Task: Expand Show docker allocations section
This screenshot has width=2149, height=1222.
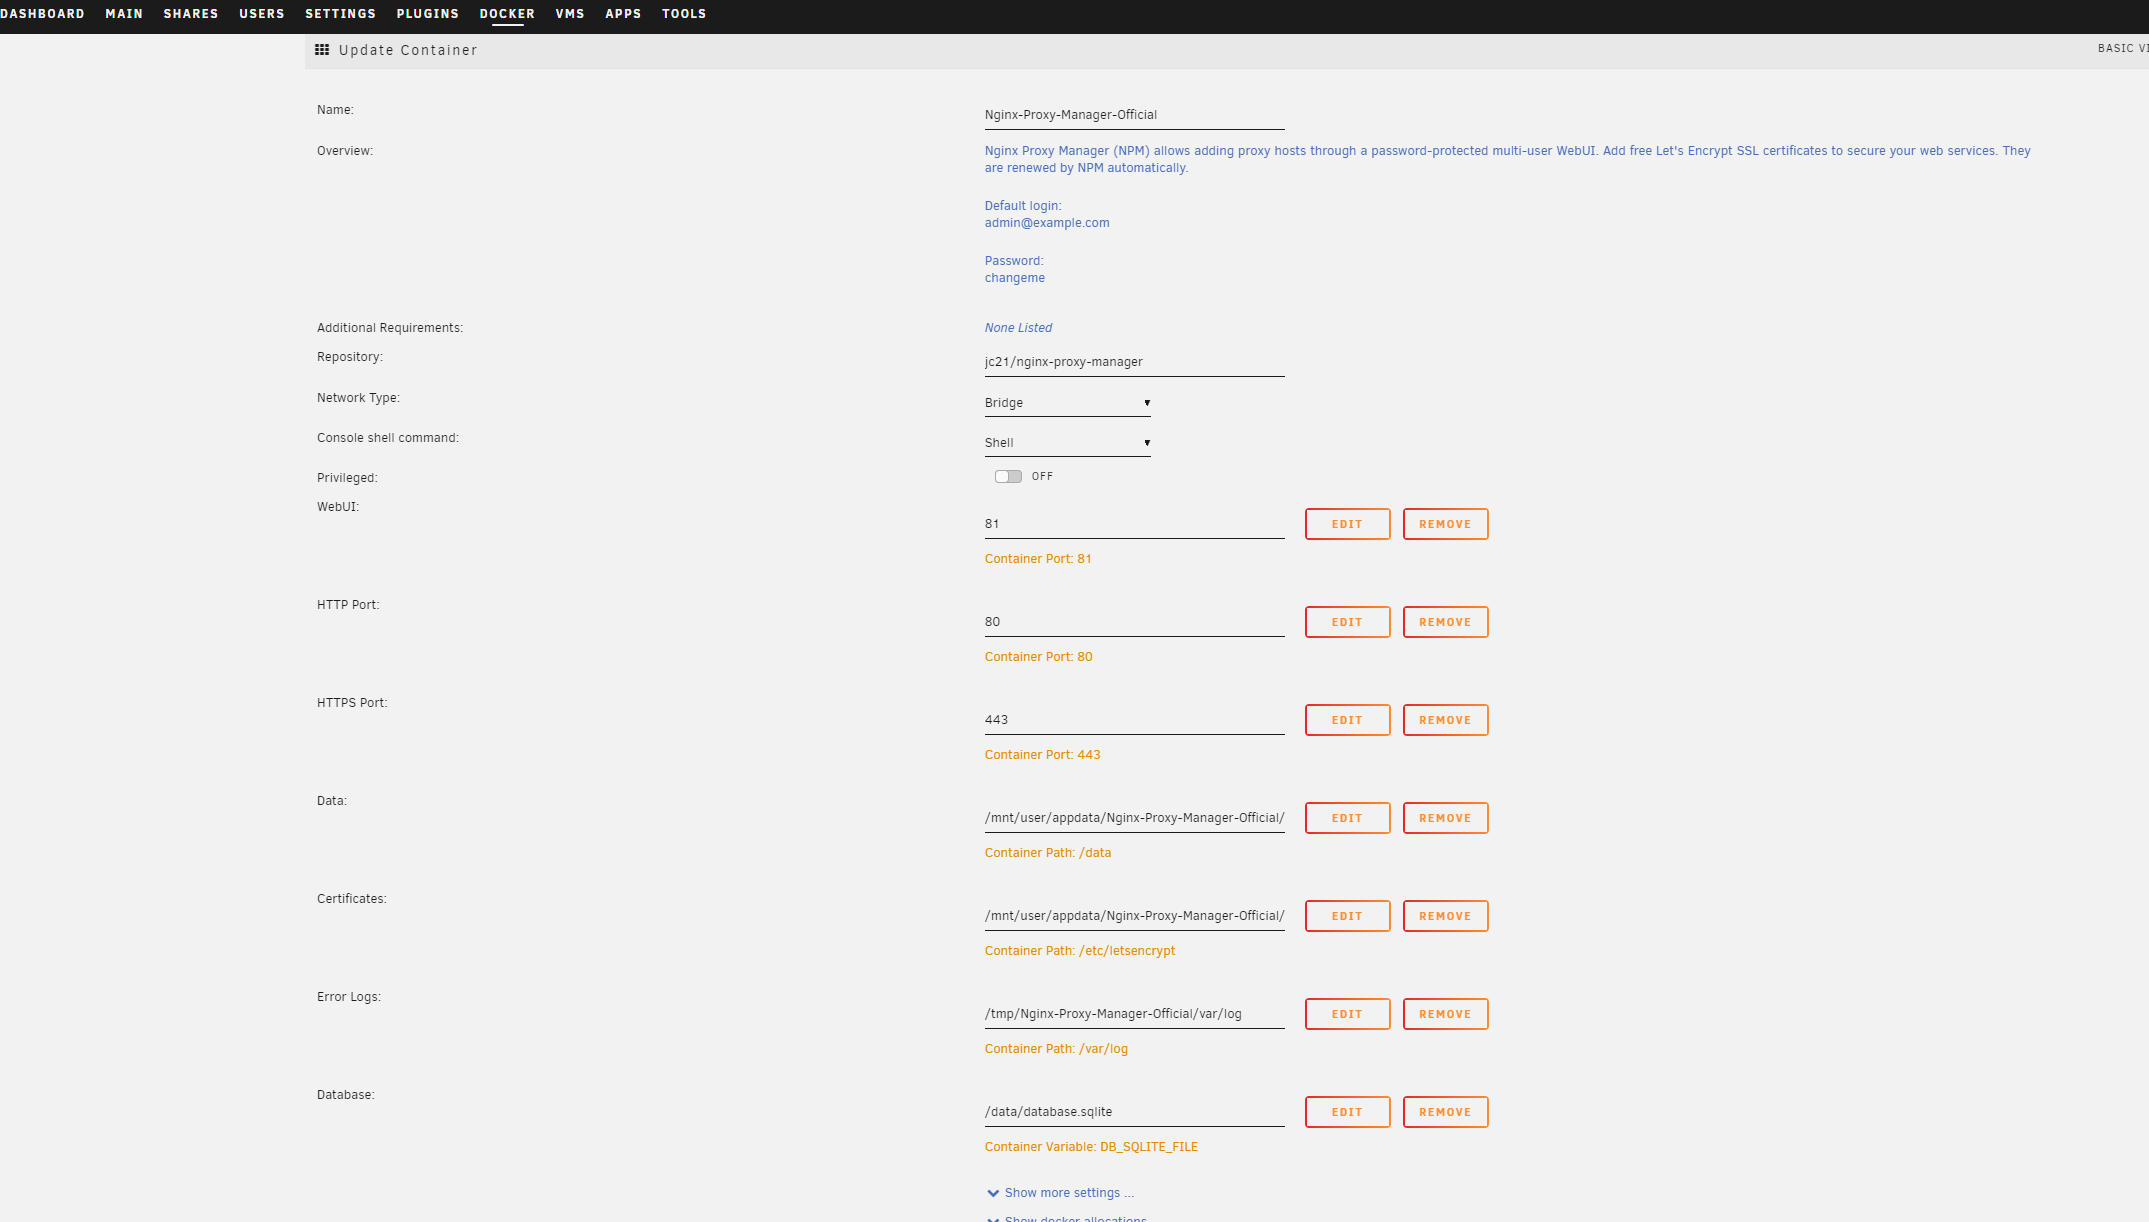Action: pos(1075,1218)
